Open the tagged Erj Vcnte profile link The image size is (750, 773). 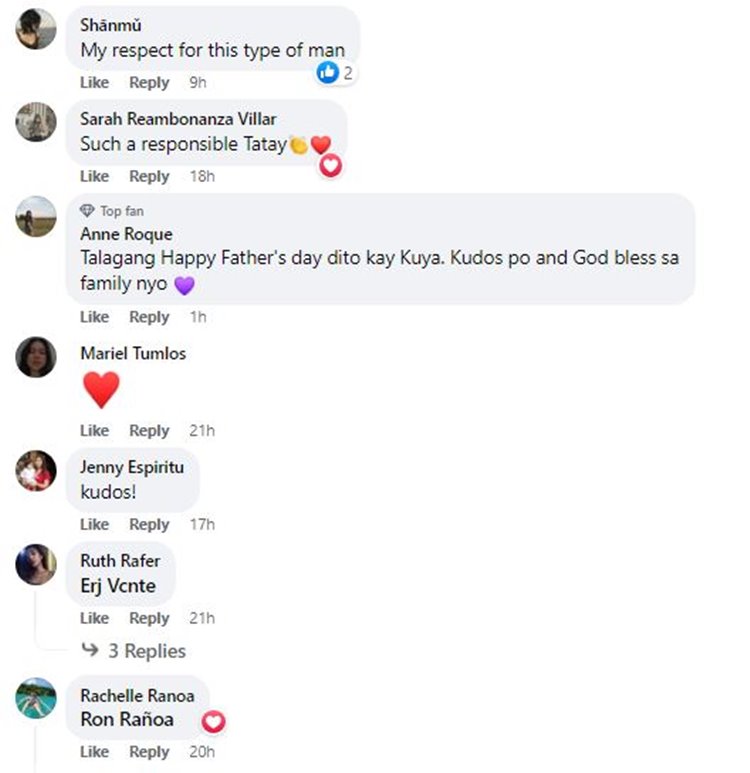118,586
